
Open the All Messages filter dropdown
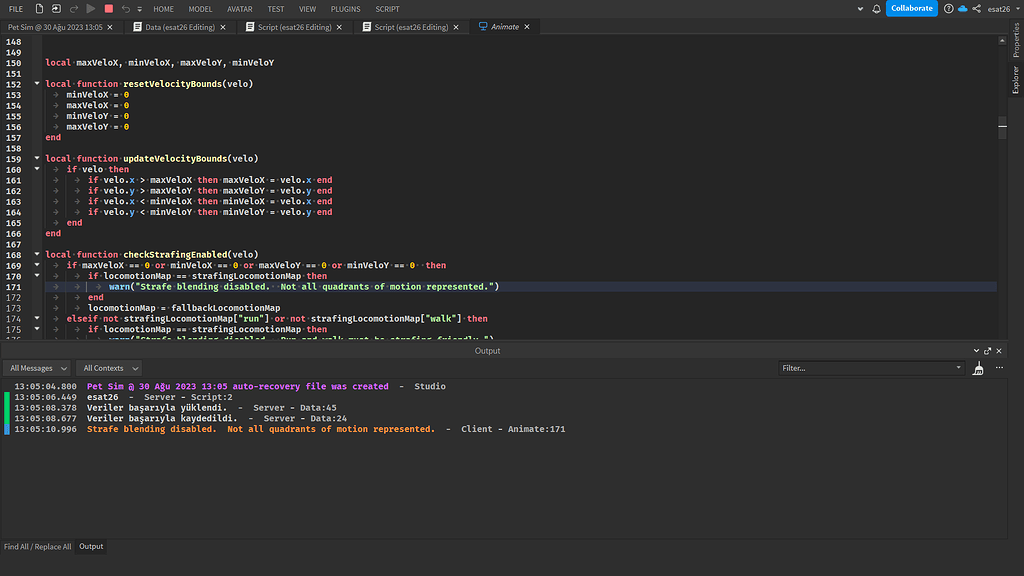click(38, 368)
